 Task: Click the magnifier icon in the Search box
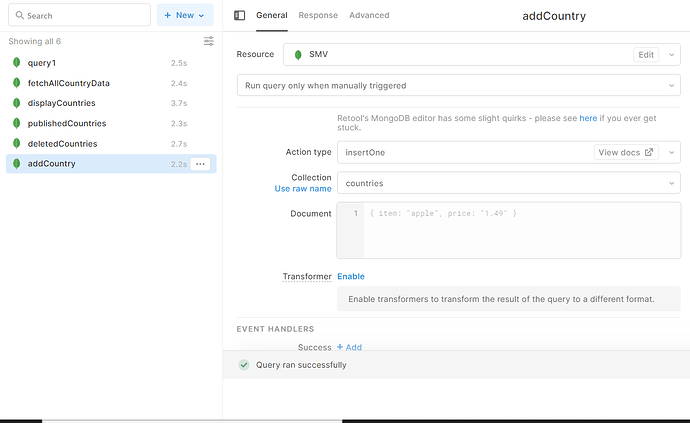19,15
